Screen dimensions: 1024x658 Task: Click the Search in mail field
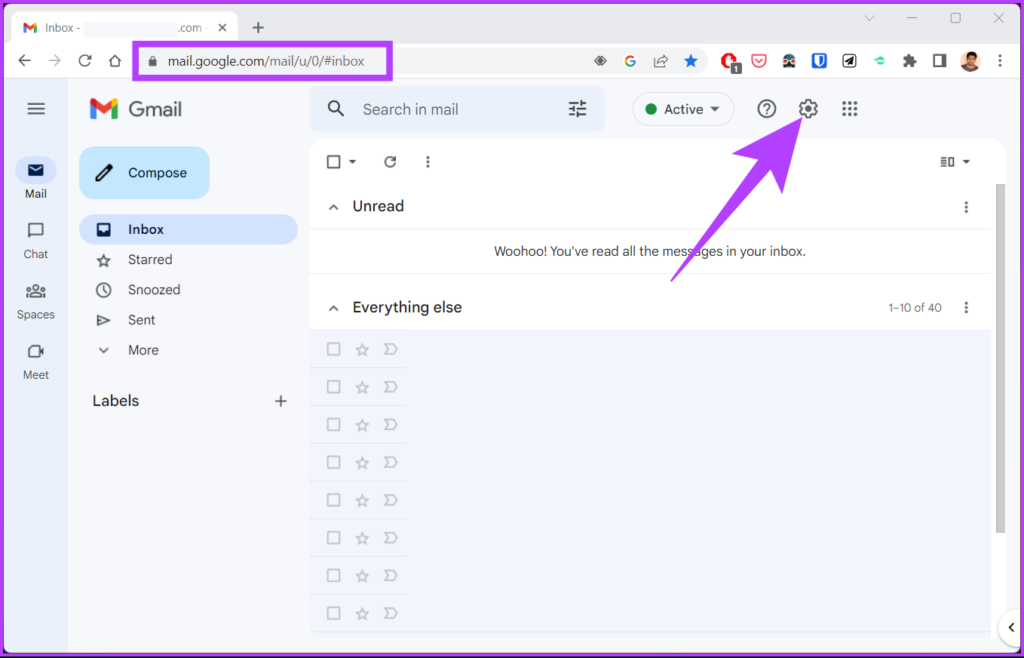click(x=457, y=109)
